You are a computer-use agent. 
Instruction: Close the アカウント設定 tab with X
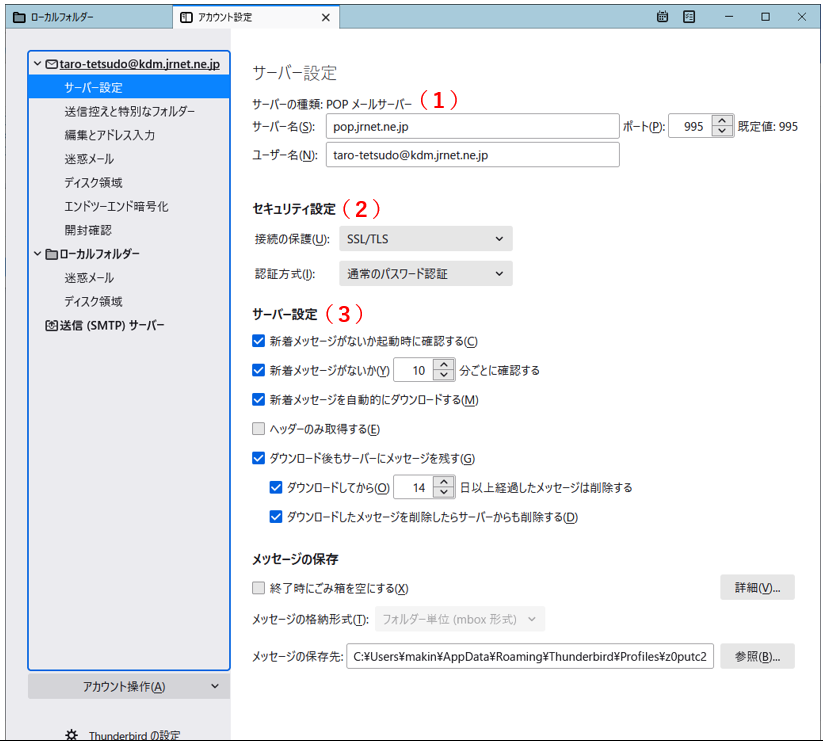pyautogui.click(x=325, y=18)
